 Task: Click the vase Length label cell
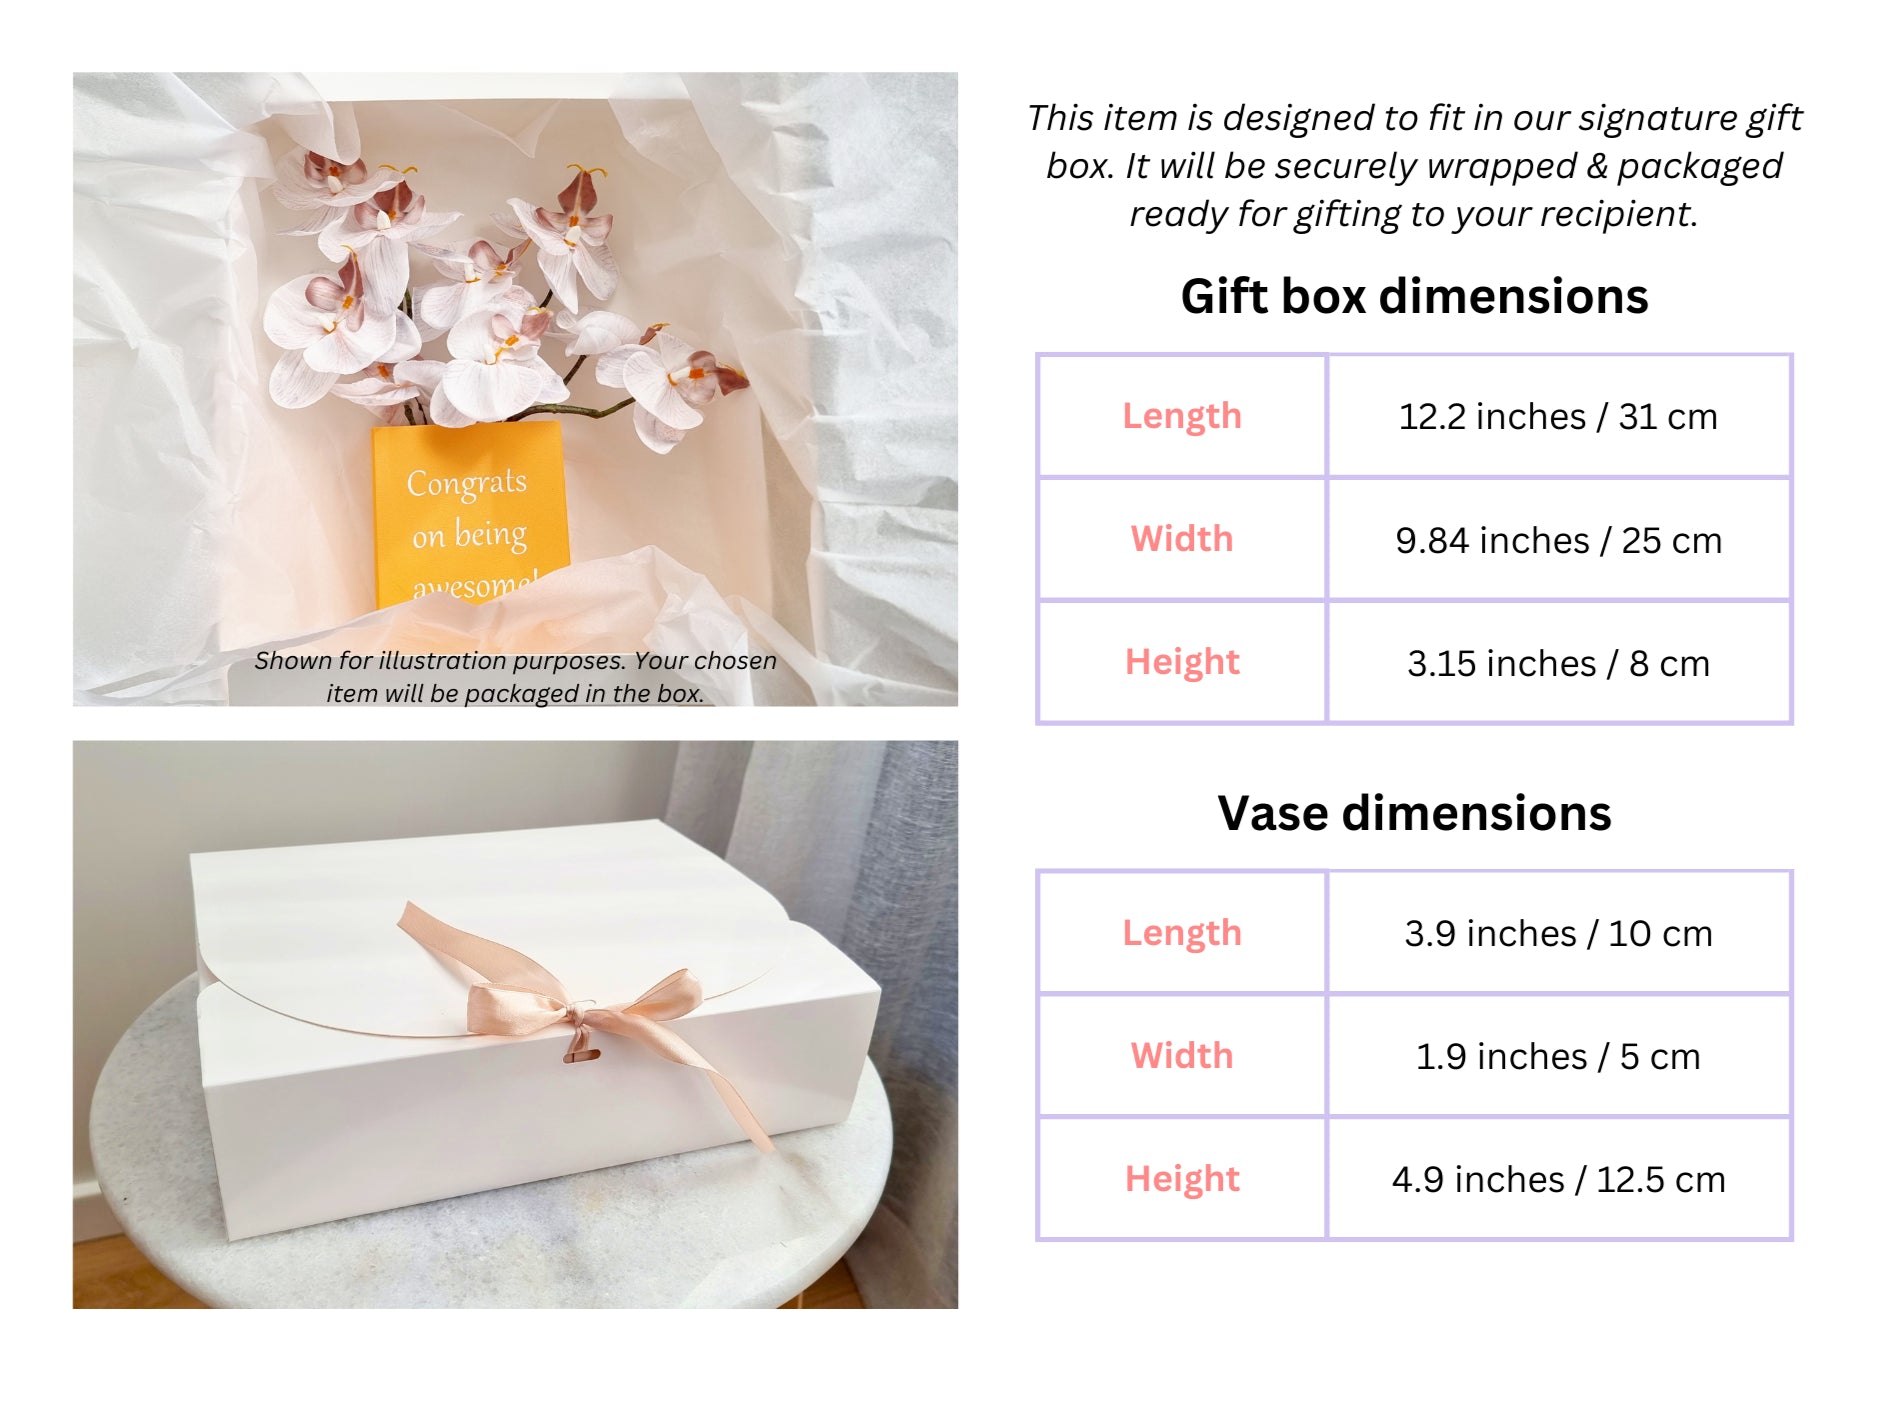(x=1182, y=933)
